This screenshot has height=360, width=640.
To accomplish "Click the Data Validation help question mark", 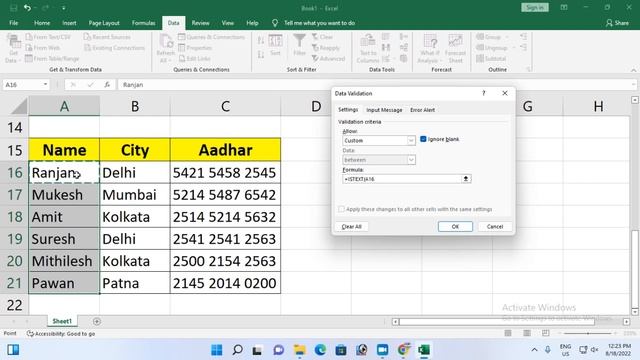I will tap(484, 93).
